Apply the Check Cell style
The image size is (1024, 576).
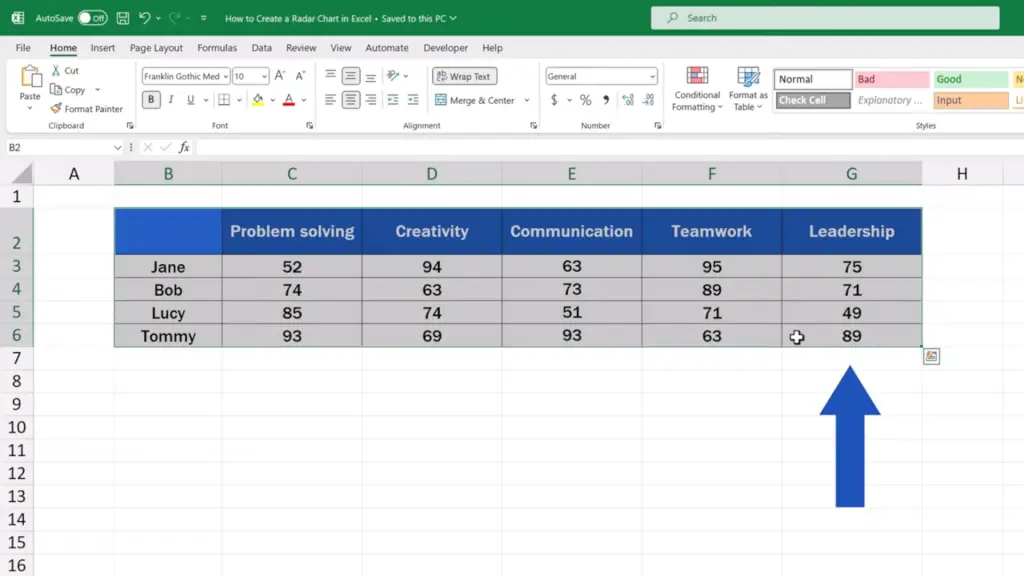[813, 100]
